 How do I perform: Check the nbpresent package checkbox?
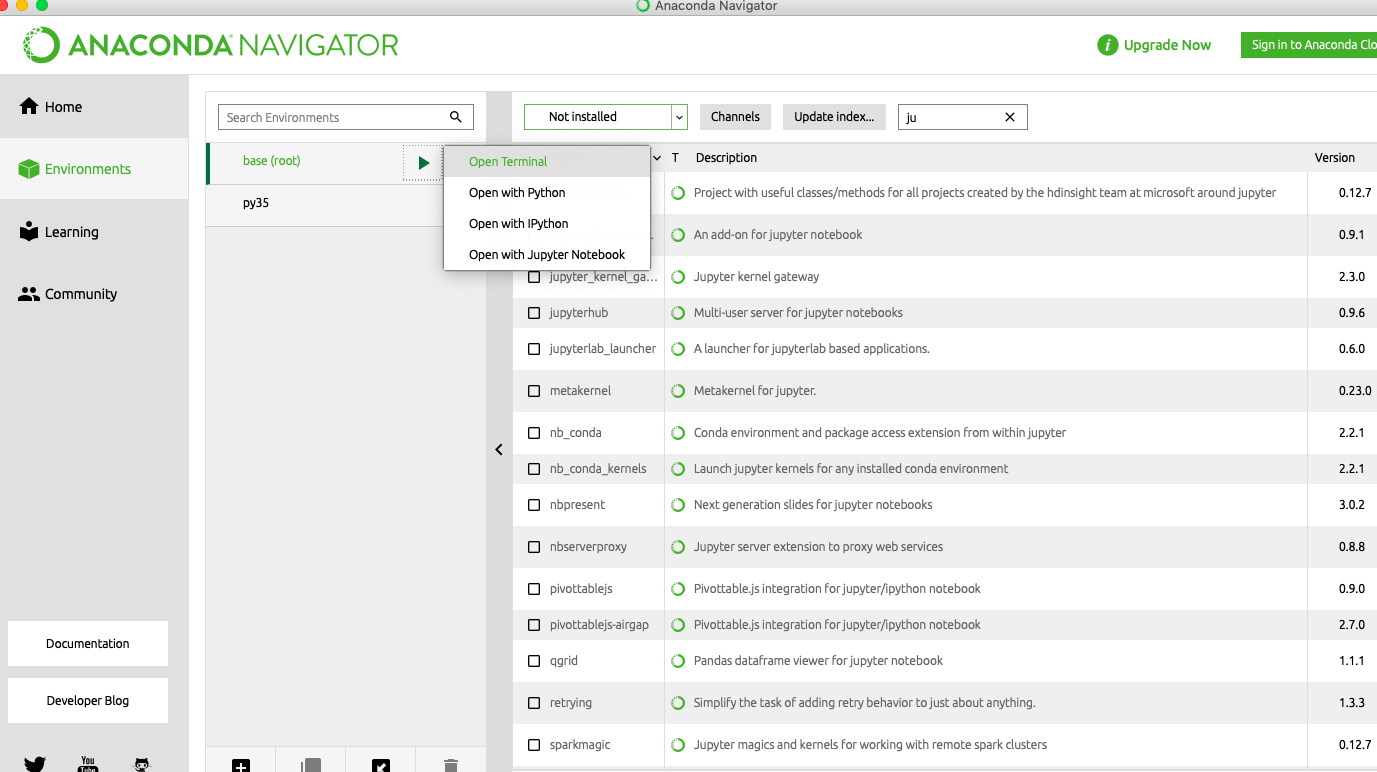[534, 505]
